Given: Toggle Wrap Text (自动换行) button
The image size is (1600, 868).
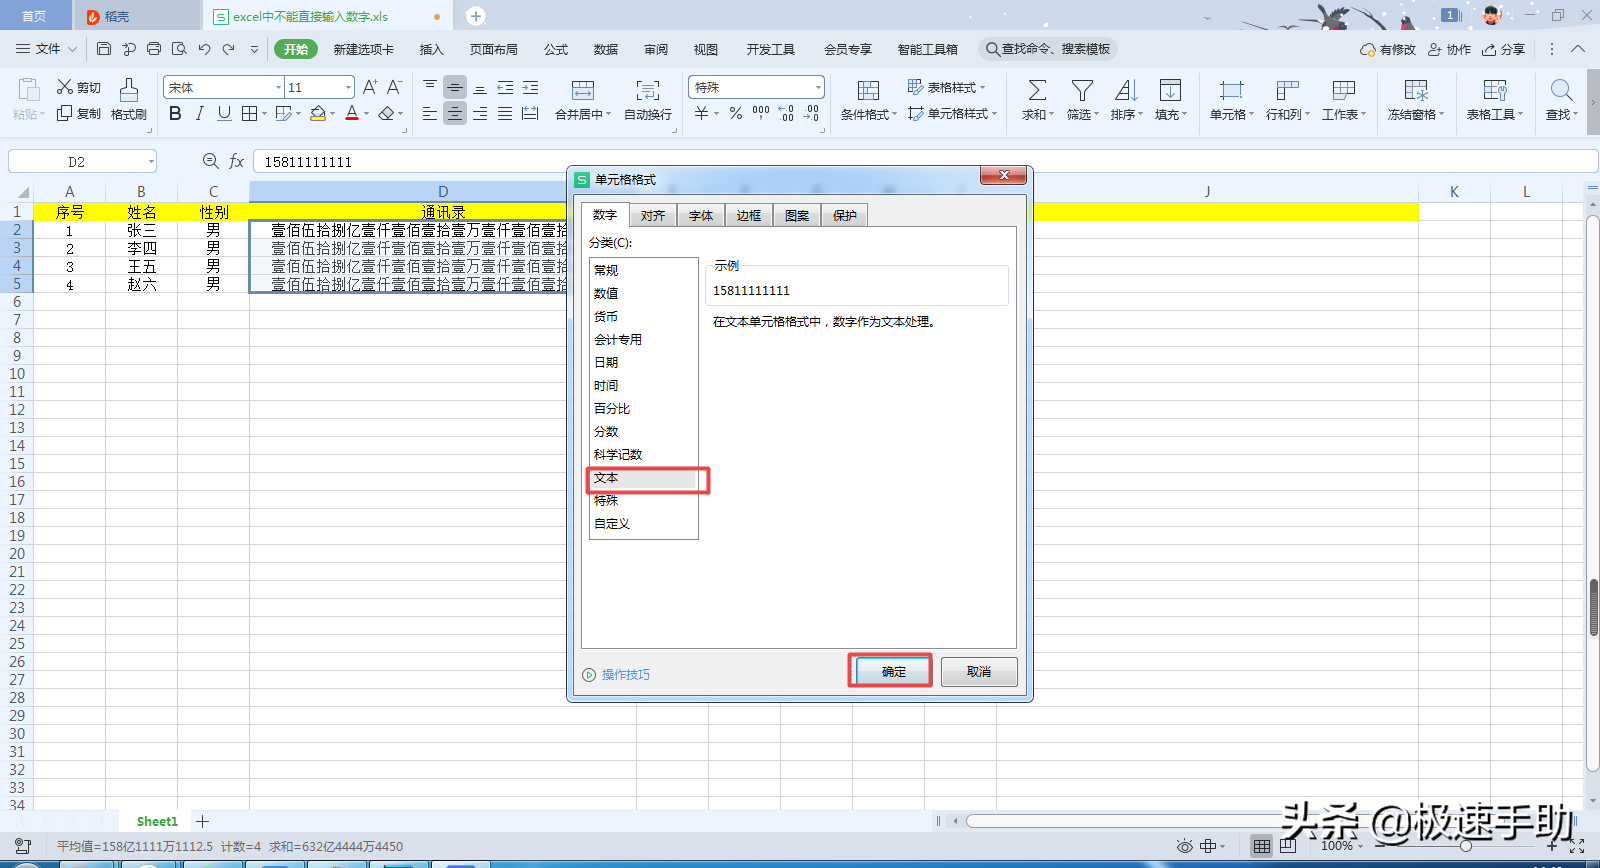Looking at the screenshot, I should 648,99.
